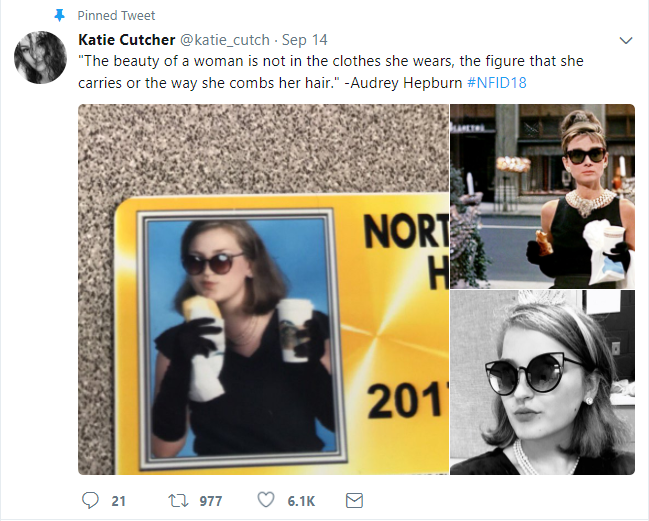Open the Katie Cutcher profile name link
649x521 pixels.
point(125,40)
